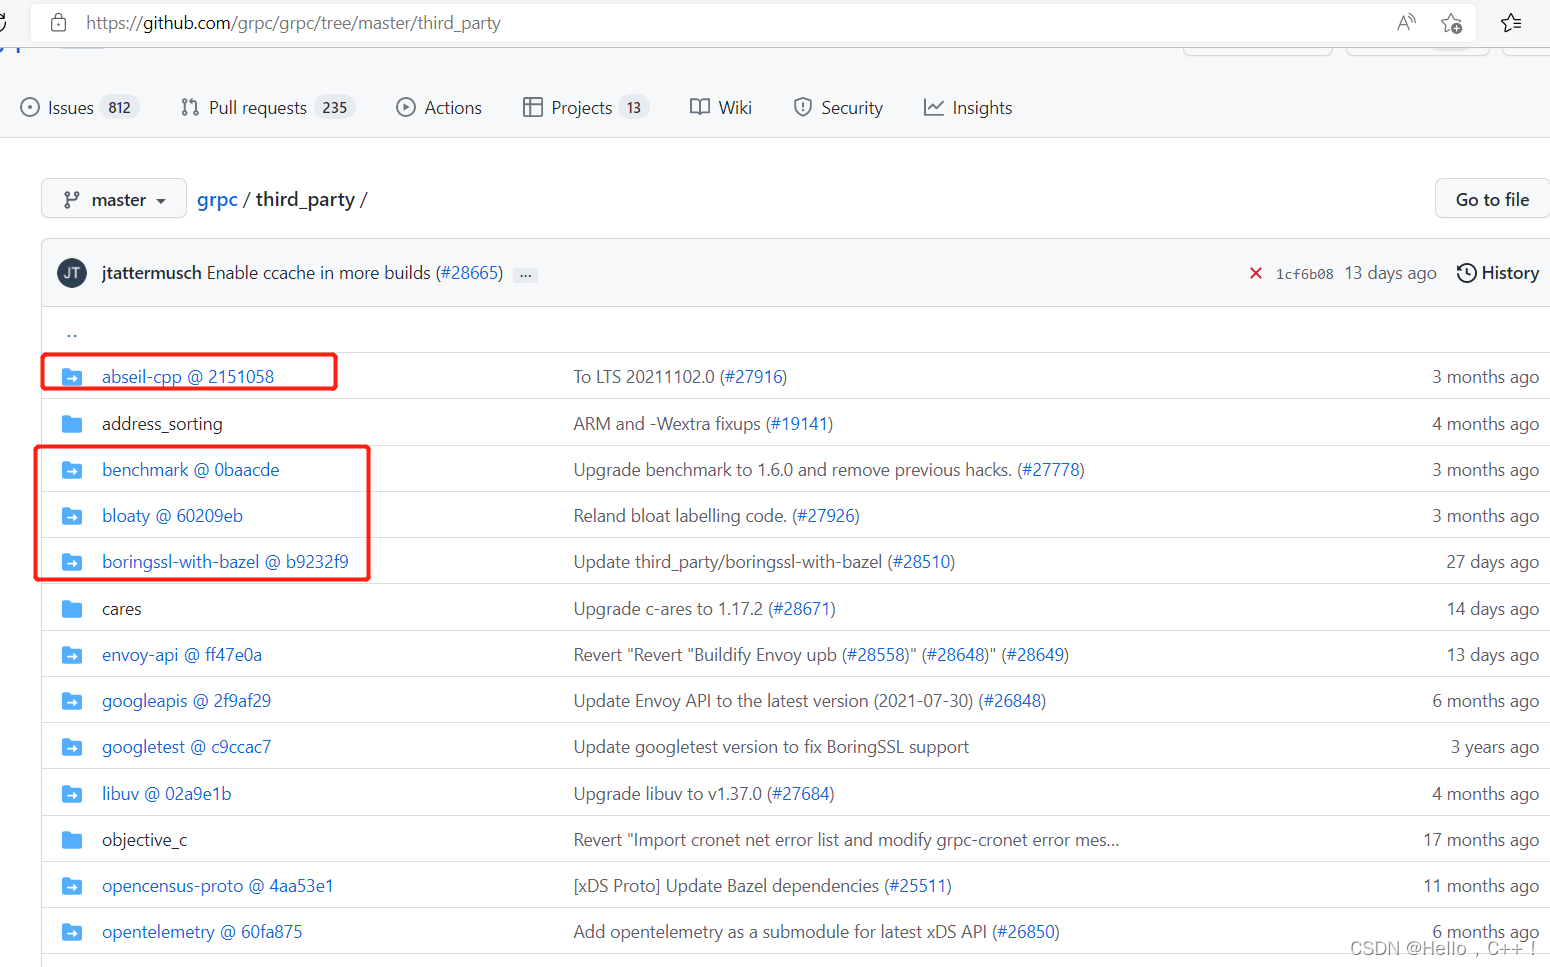Switch to the Wiki tab
1550x967 pixels.
click(735, 107)
